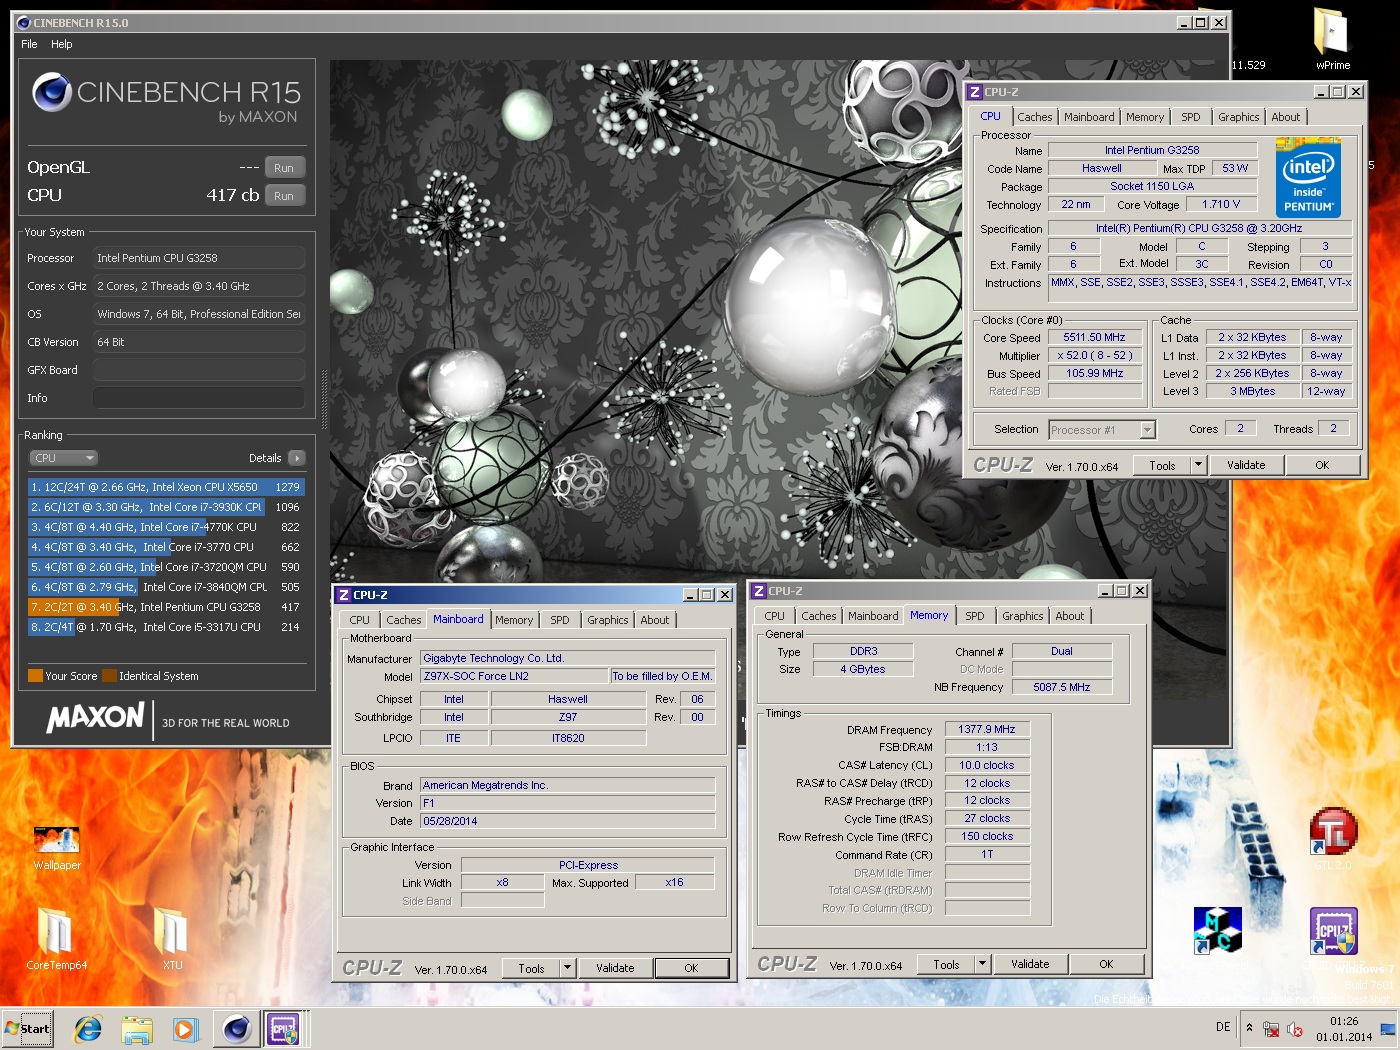This screenshot has height=1050, width=1400.
Task: Expand Tools arrow in CPU-Z Mainboard window
Action: 567,968
